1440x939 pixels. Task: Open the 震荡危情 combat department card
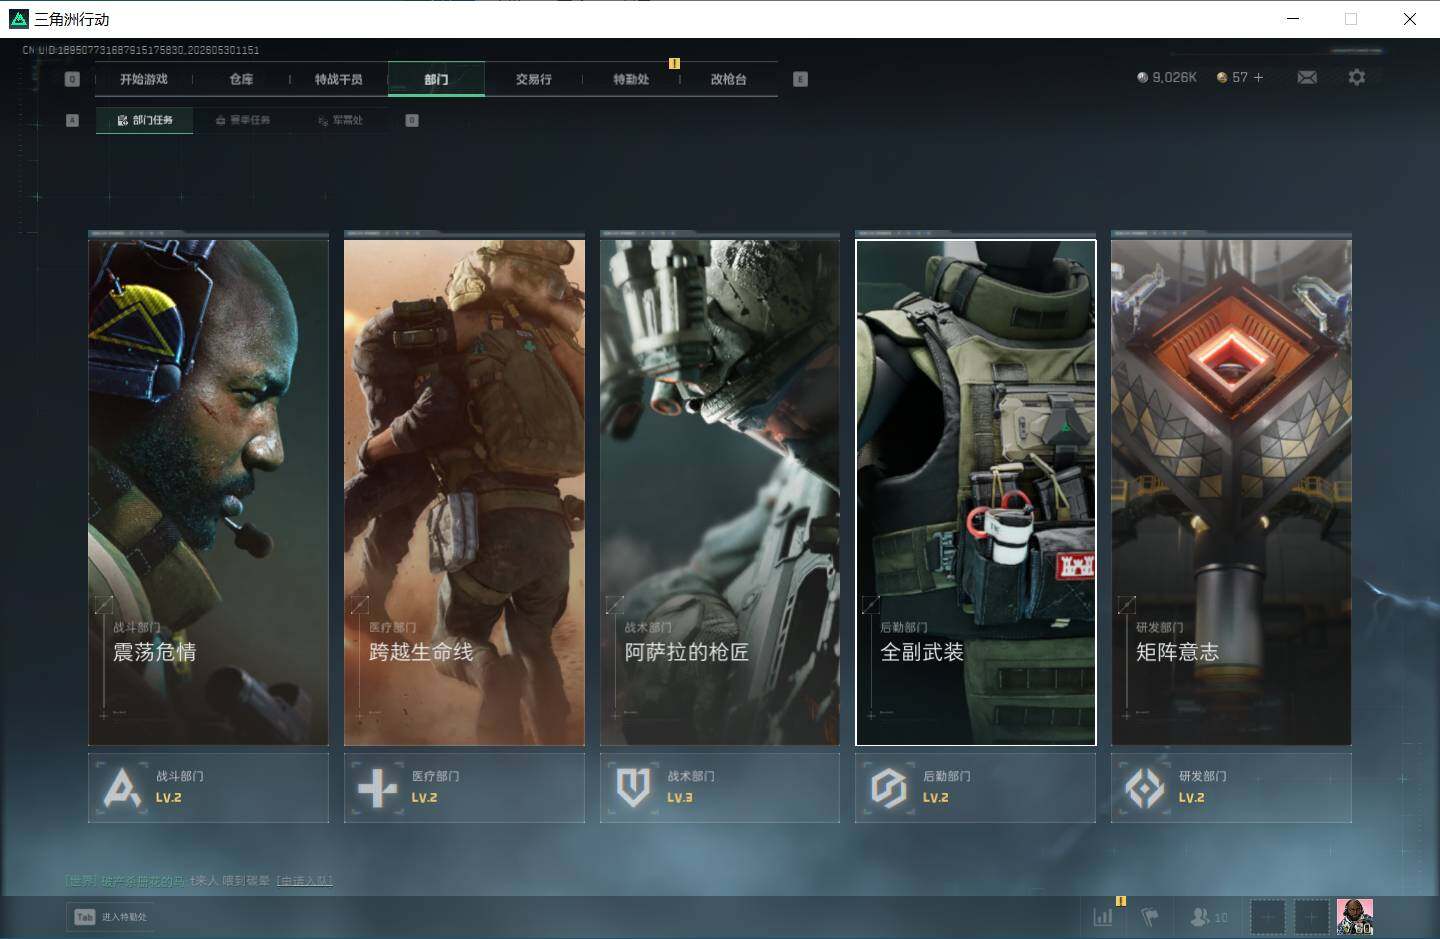coord(208,491)
